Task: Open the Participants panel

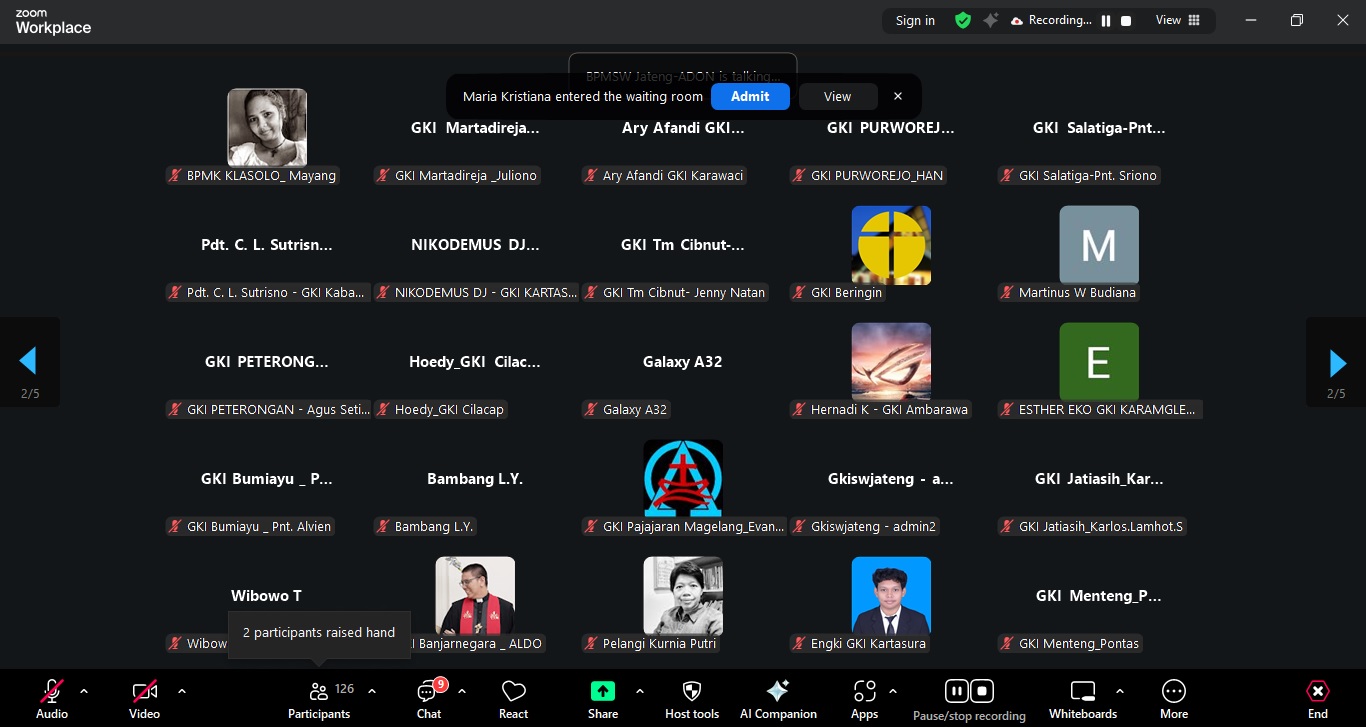Action: click(x=319, y=699)
